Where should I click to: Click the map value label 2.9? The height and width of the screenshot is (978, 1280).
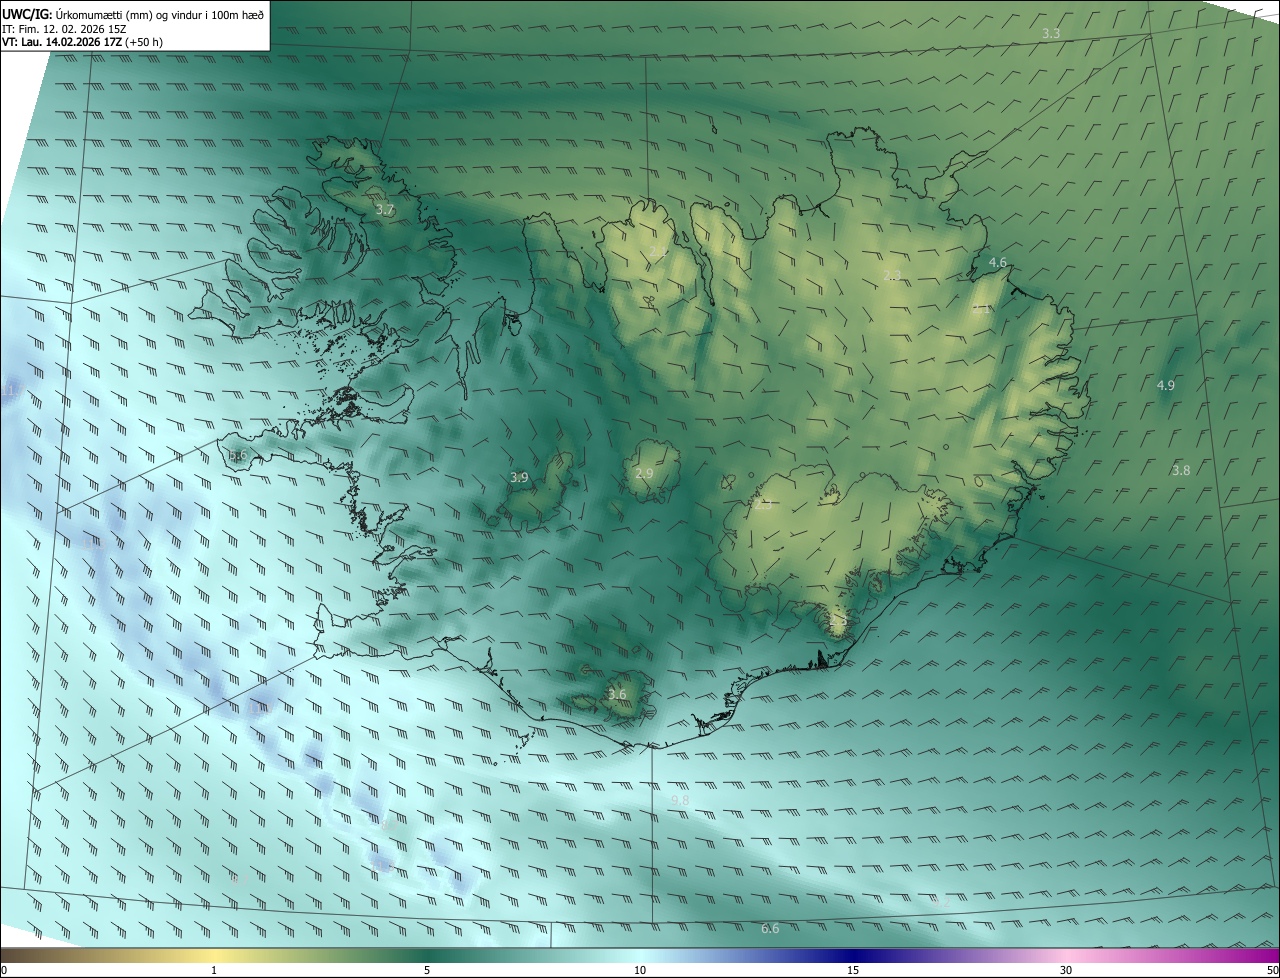pyautogui.click(x=644, y=473)
